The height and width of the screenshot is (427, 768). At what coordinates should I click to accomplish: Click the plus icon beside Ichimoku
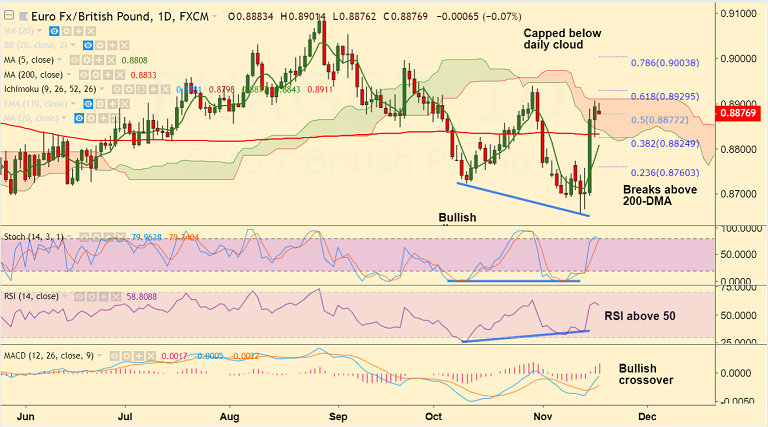click(x=153, y=89)
